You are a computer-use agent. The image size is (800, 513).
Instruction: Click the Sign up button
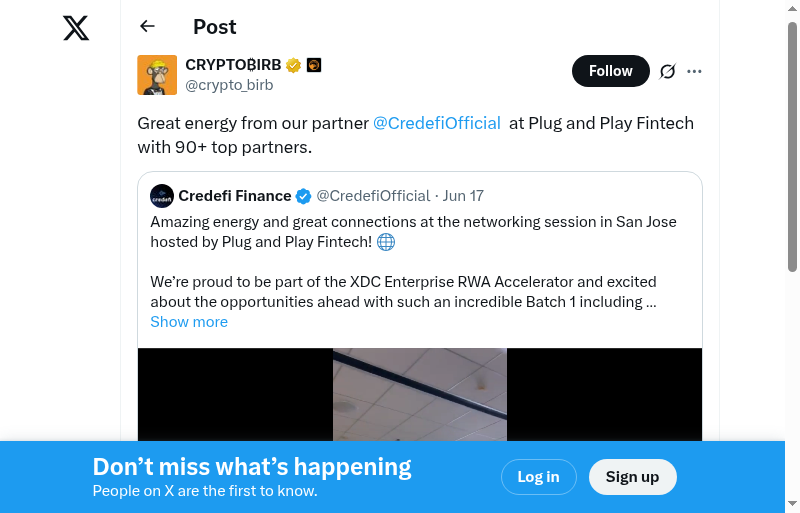(x=632, y=477)
